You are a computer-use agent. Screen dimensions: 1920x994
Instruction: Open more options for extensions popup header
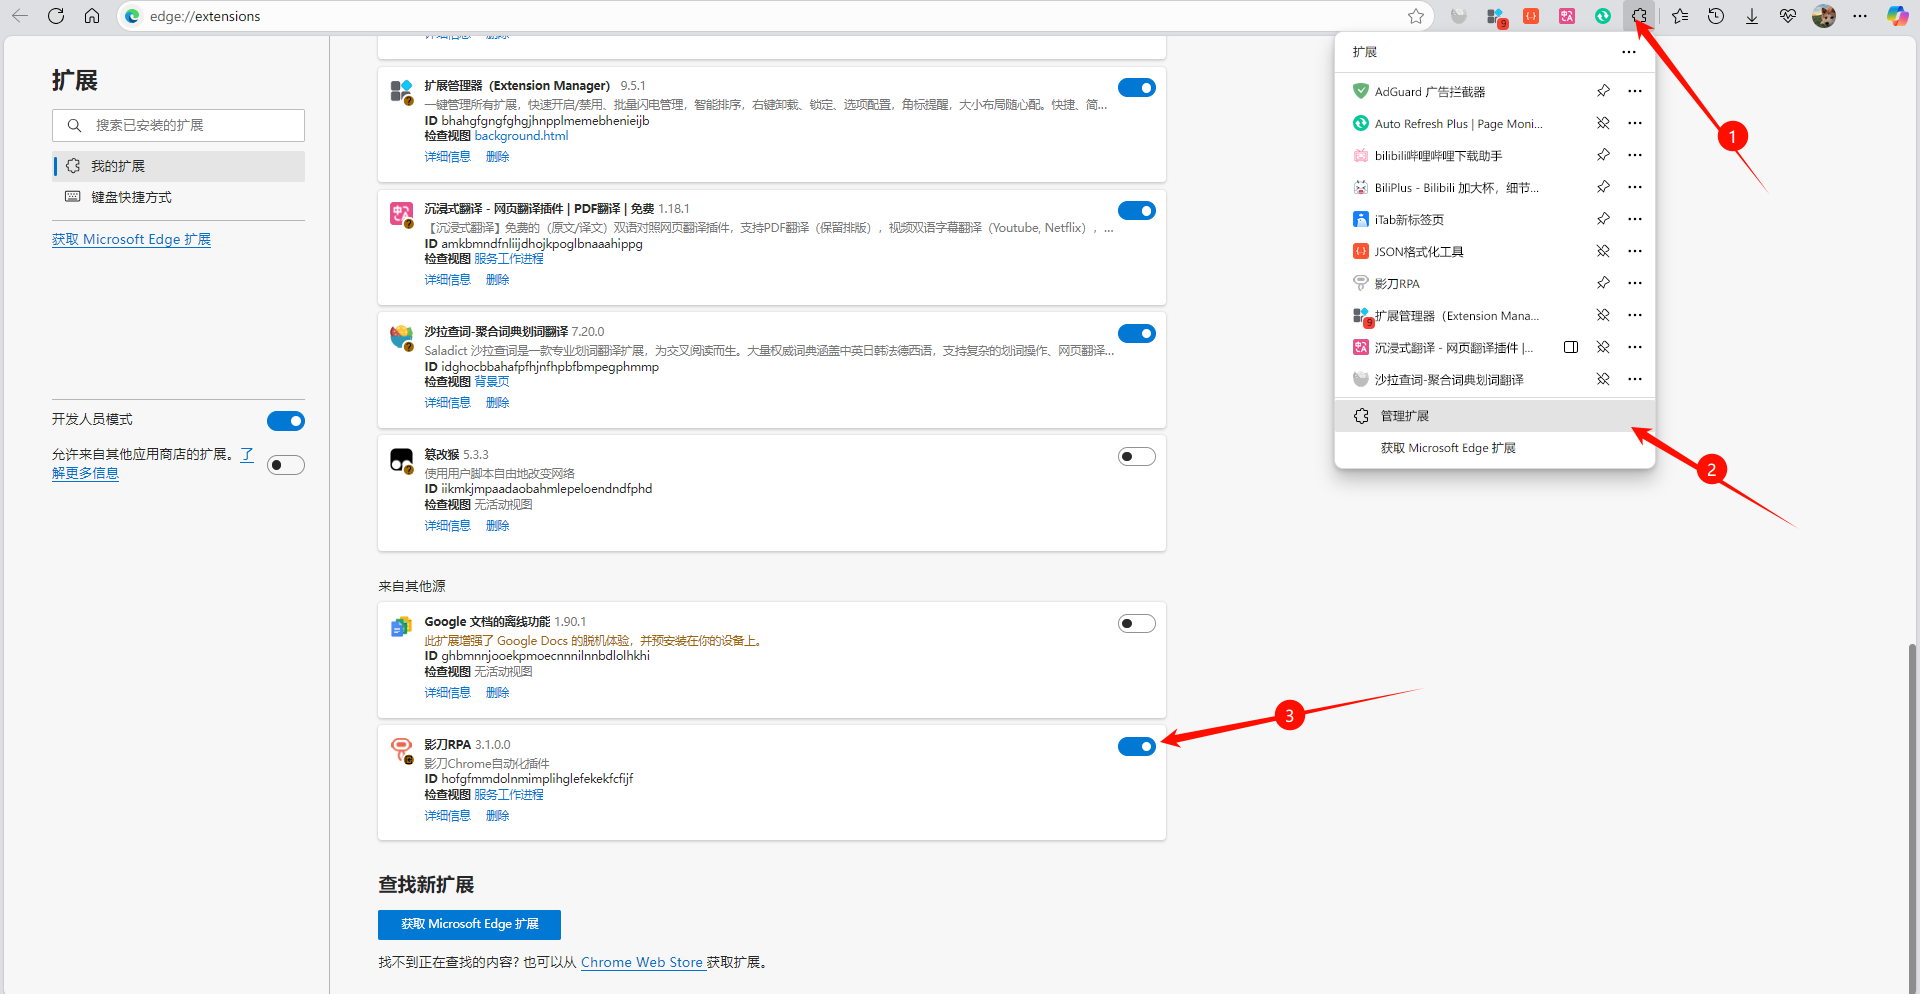point(1629,52)
